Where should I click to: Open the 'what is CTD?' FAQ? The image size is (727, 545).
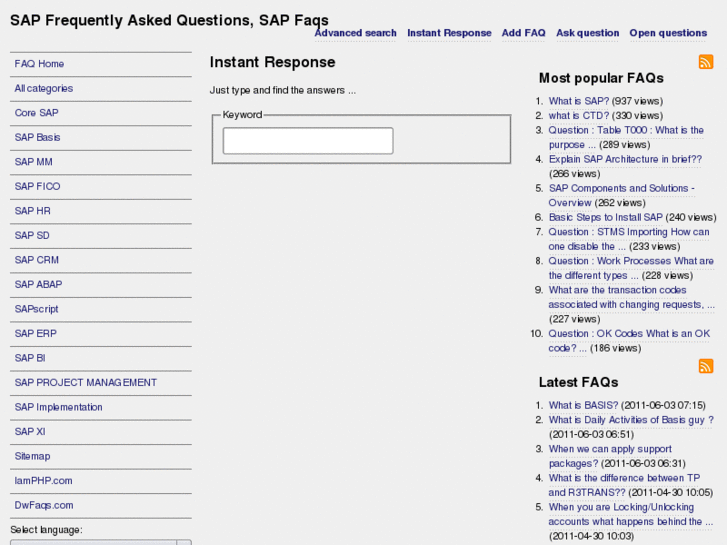579,115
